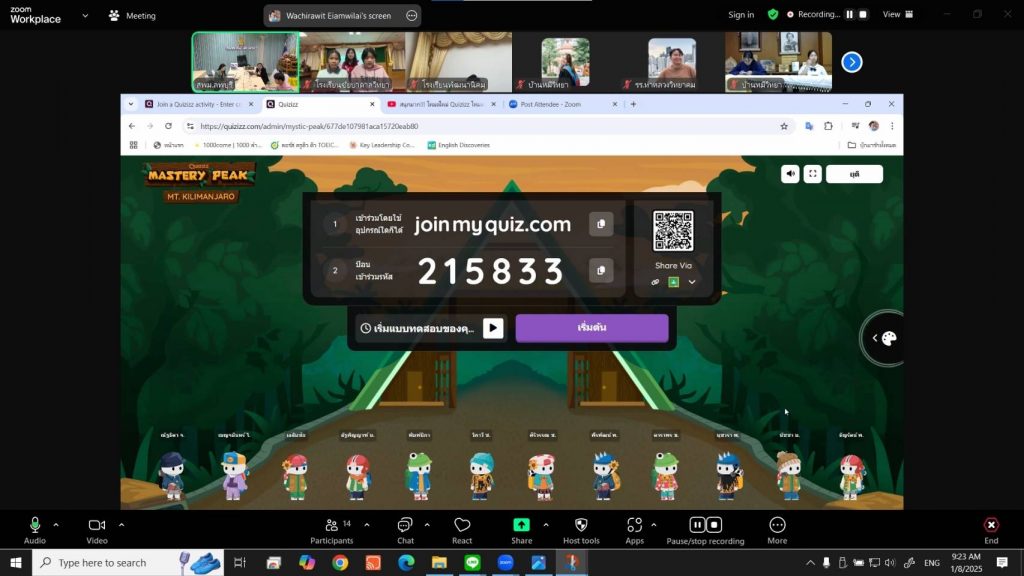Switch to the YouTube browser tab
The height and width of the screenshot is (576, 1024).
click(441, 104)
